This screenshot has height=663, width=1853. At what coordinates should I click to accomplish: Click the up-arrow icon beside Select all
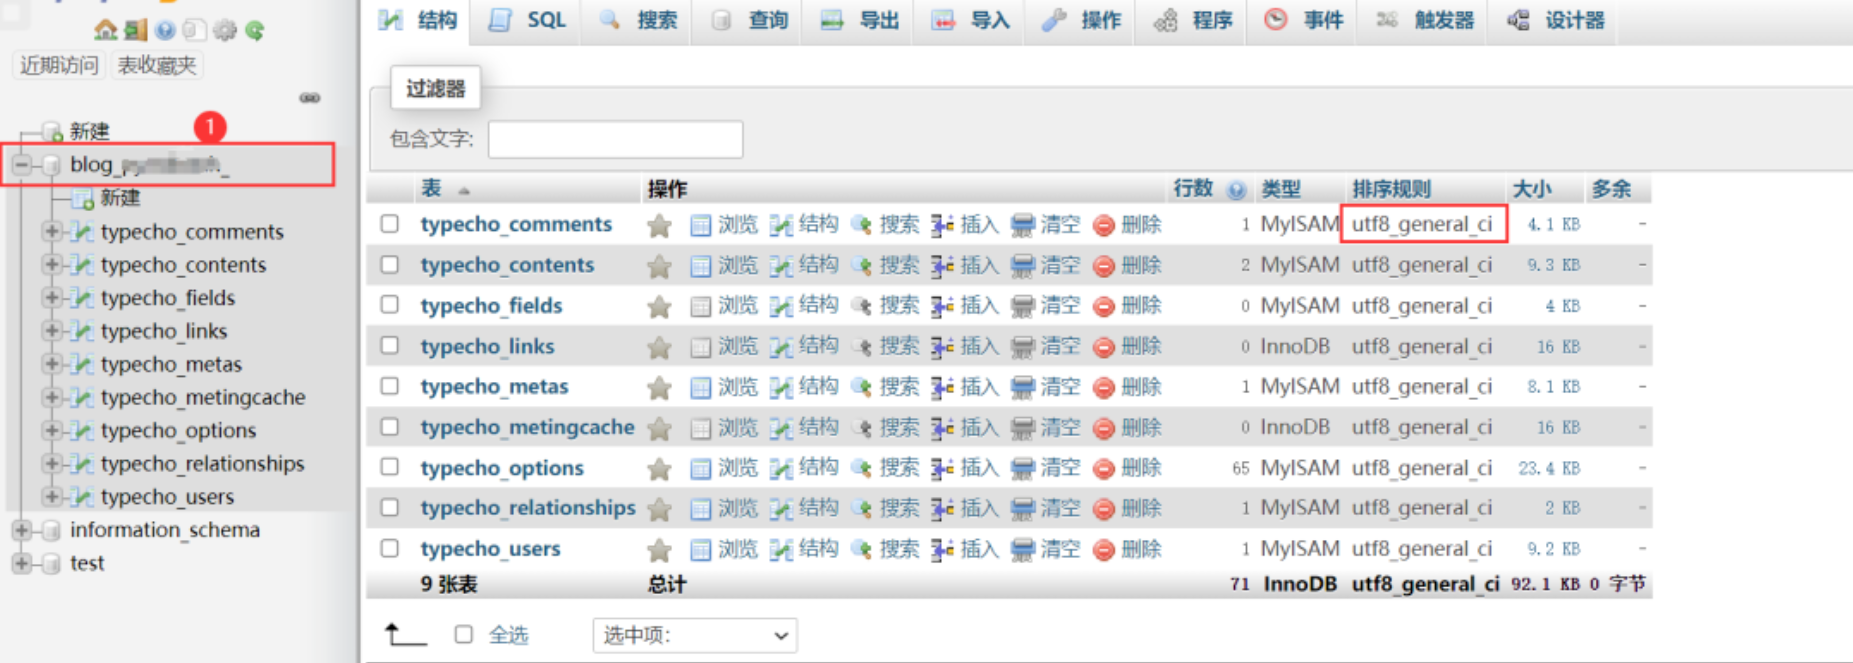click(405, 634)
